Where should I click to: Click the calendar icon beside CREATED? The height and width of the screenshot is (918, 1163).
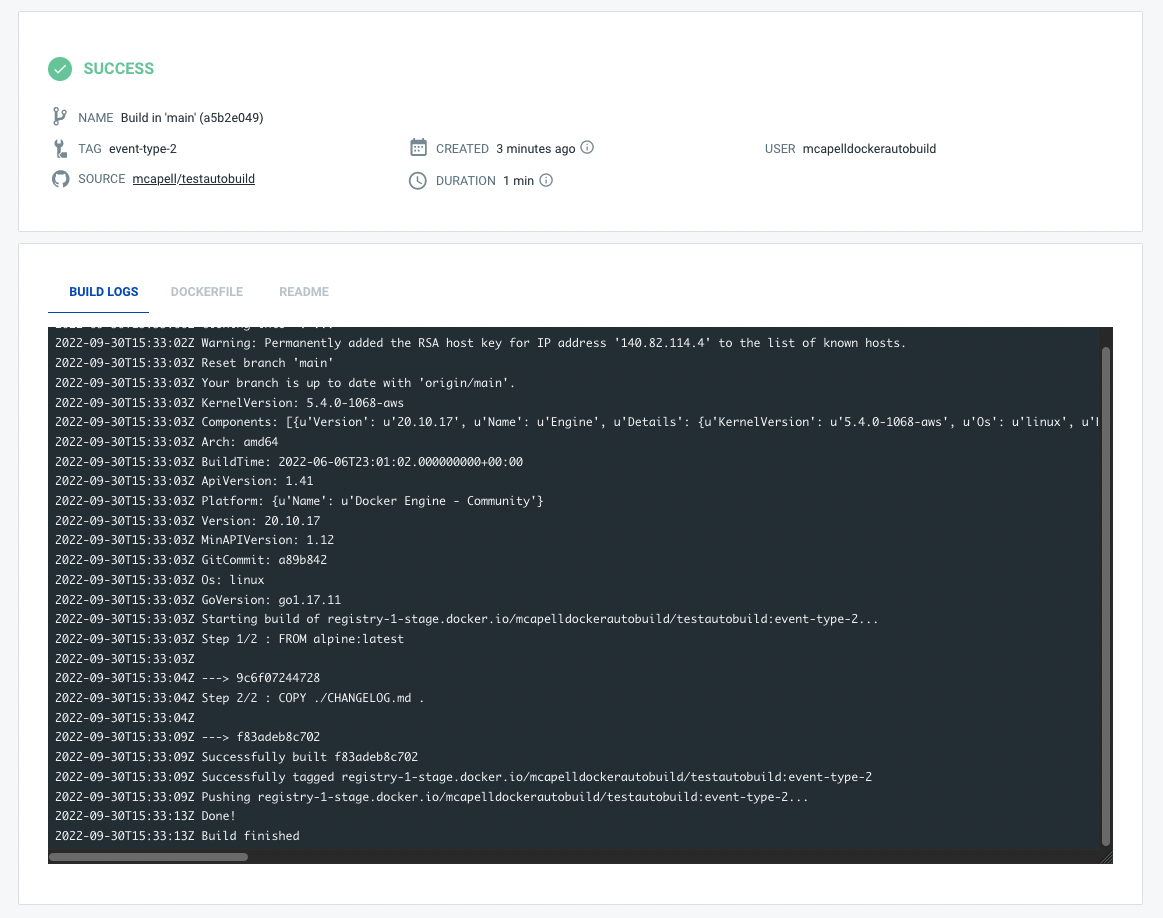click(x=419, y=148)
